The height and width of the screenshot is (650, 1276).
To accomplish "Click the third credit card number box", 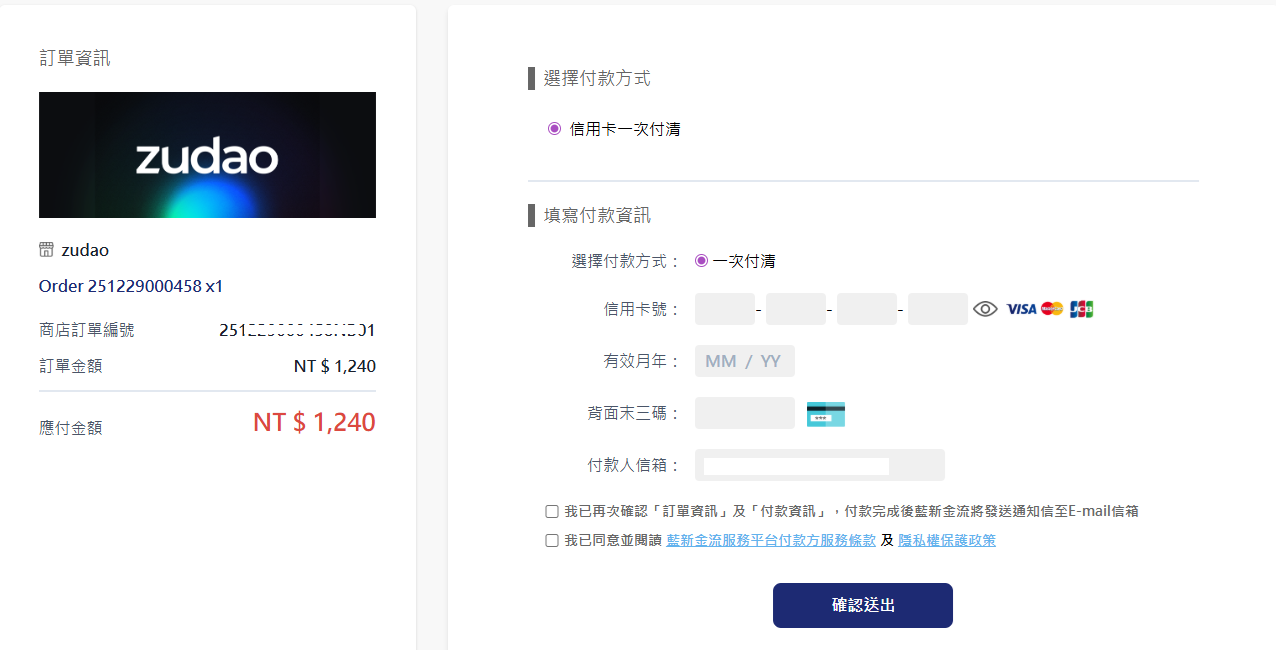I will (x=867, y=309).
